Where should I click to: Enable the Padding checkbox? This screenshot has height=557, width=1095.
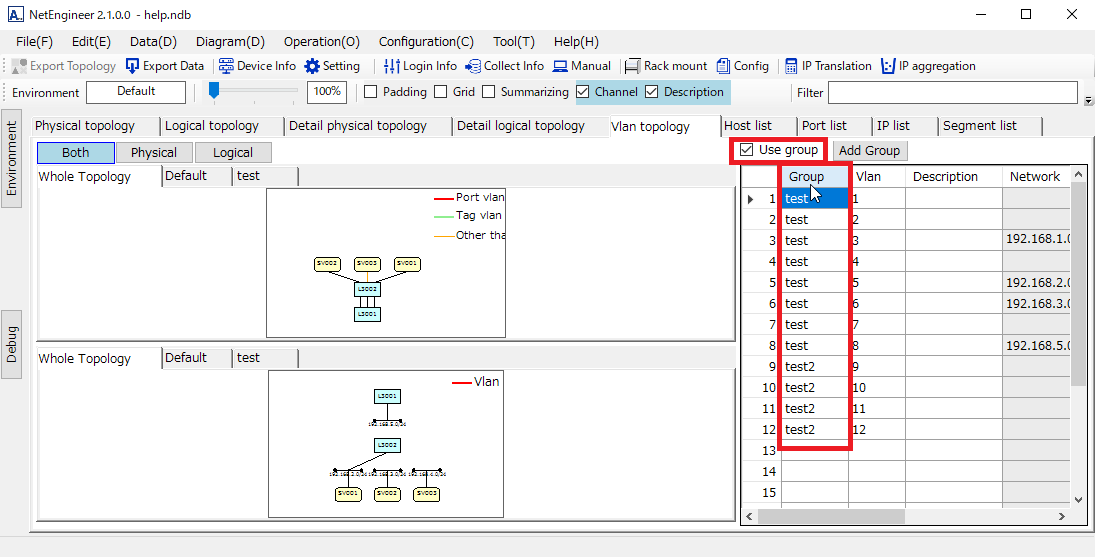point(370,92)
